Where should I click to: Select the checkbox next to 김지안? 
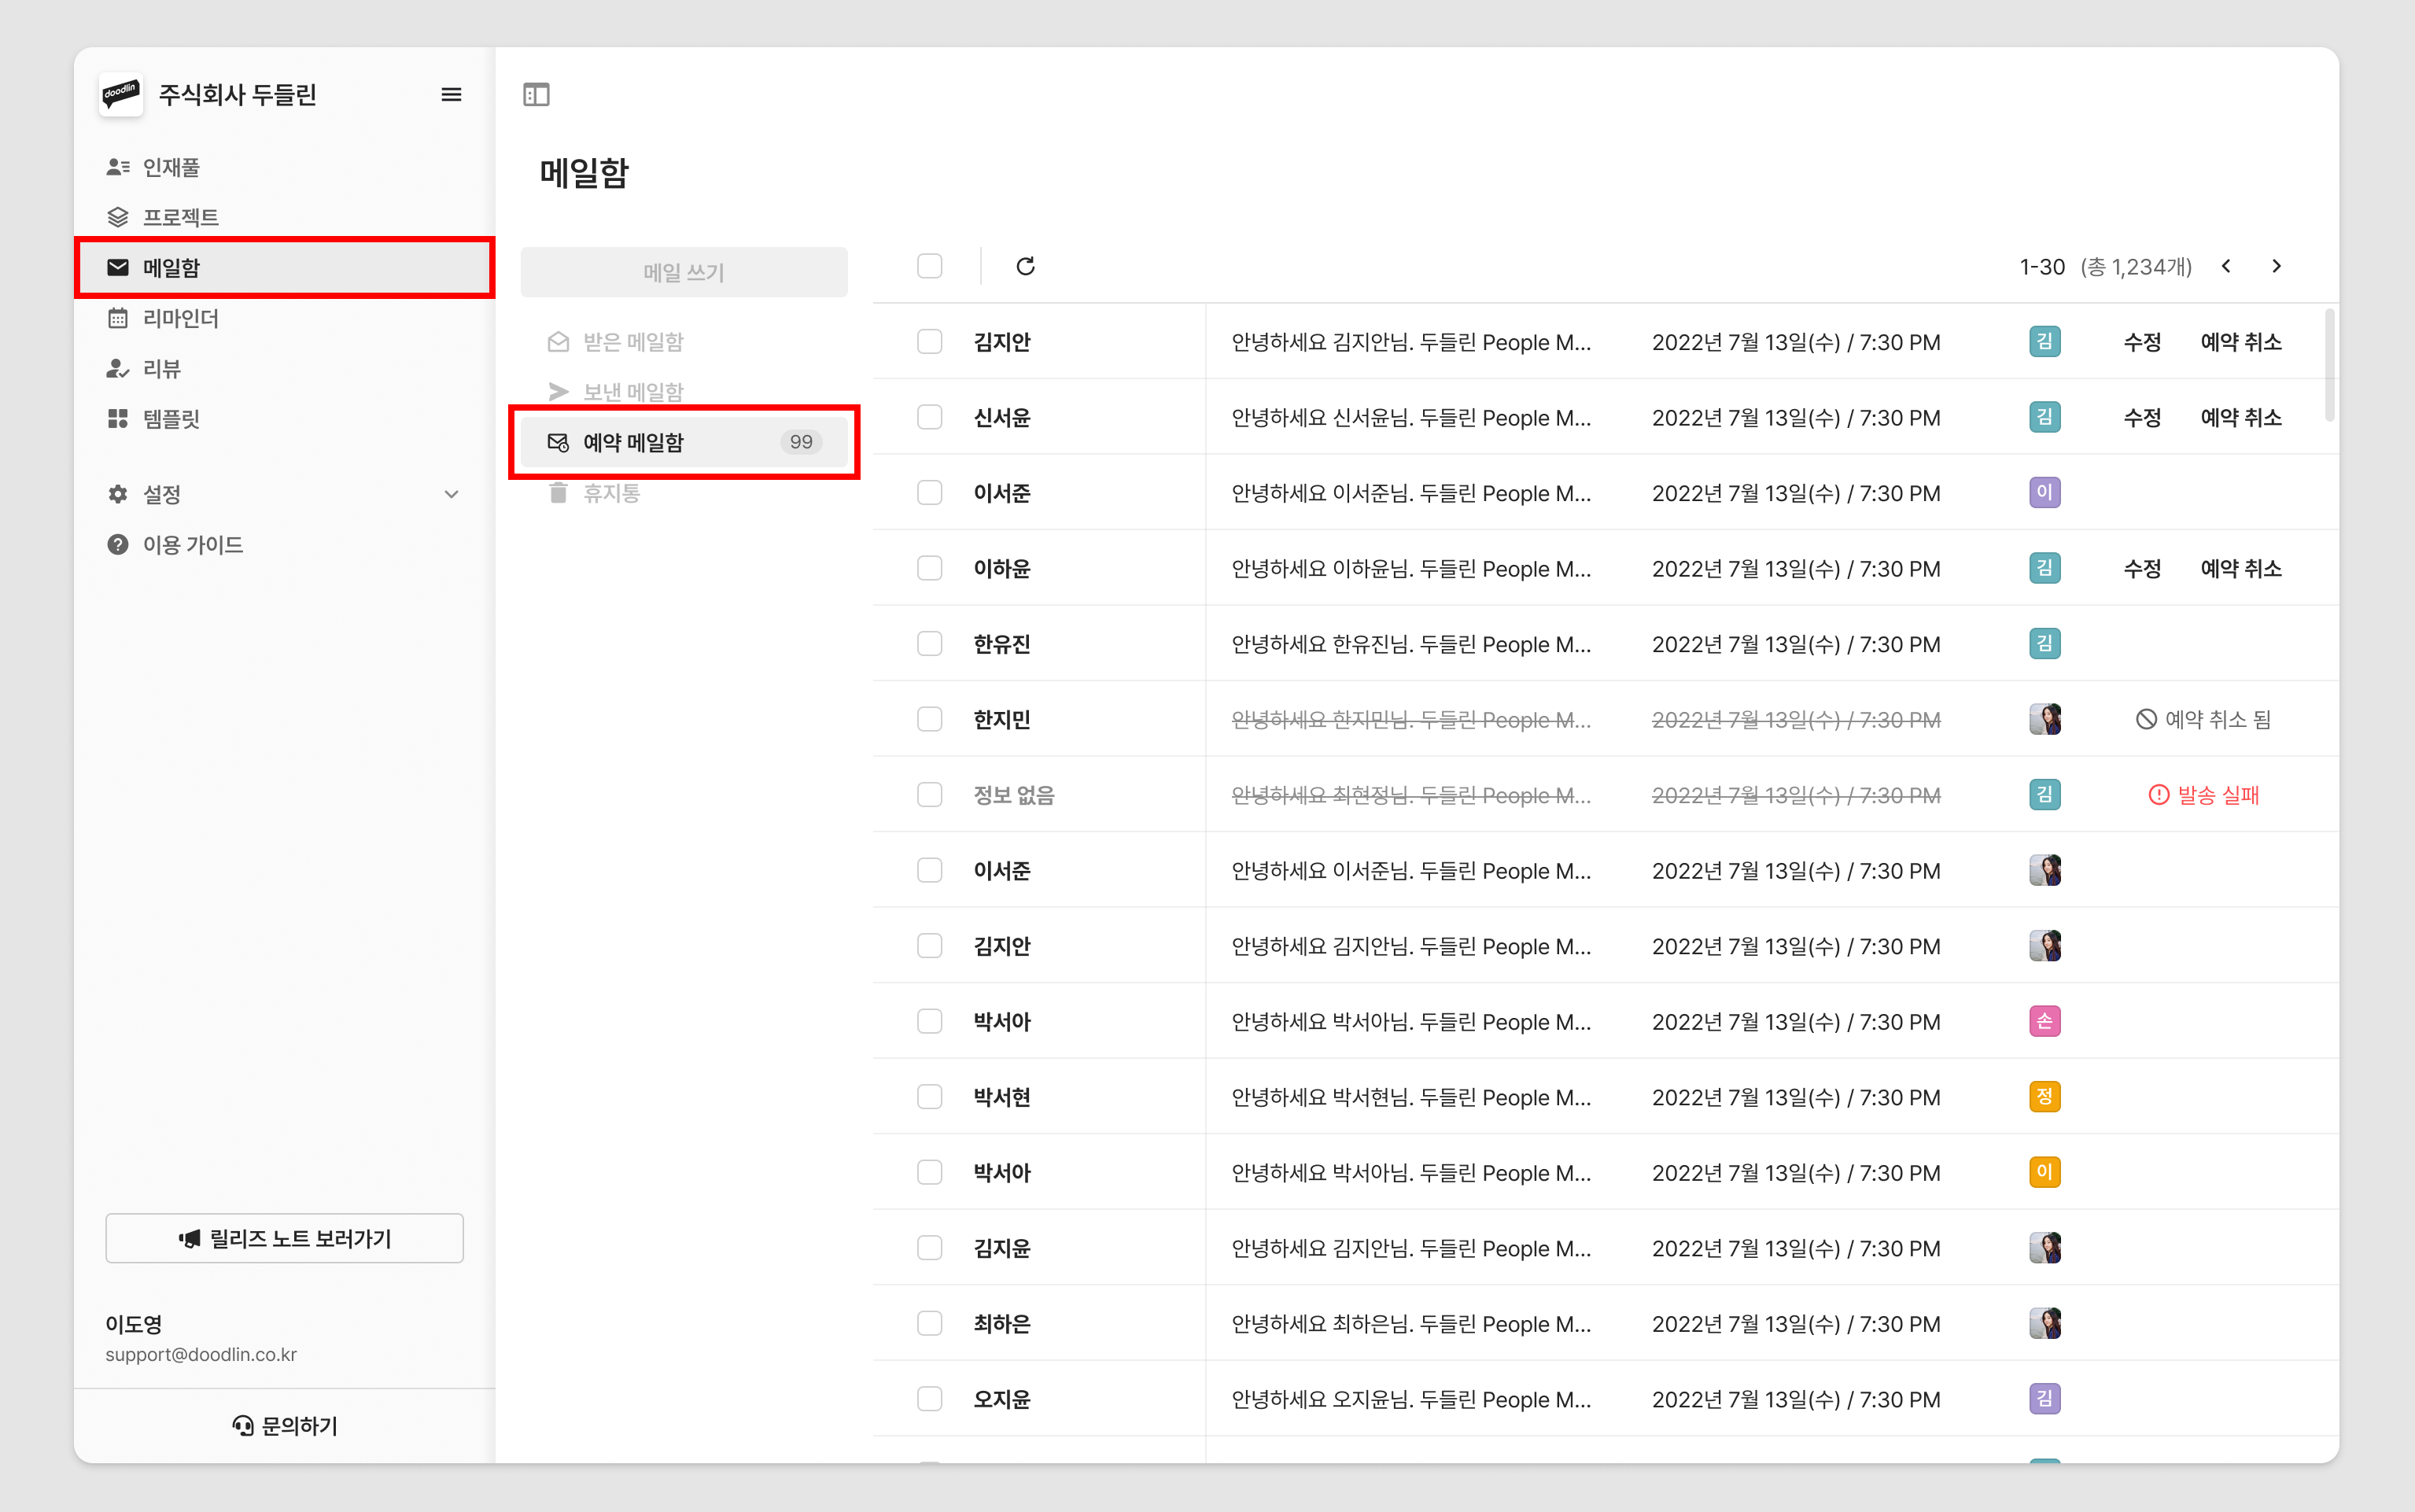tap(928, 341)
